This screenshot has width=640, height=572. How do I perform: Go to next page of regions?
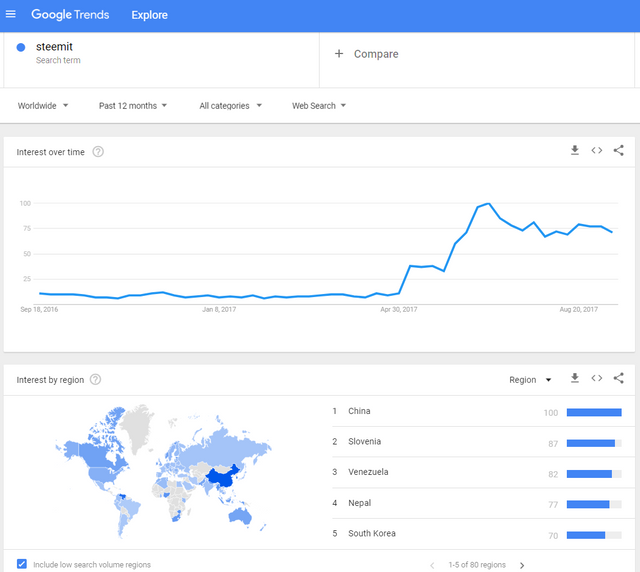522,565
